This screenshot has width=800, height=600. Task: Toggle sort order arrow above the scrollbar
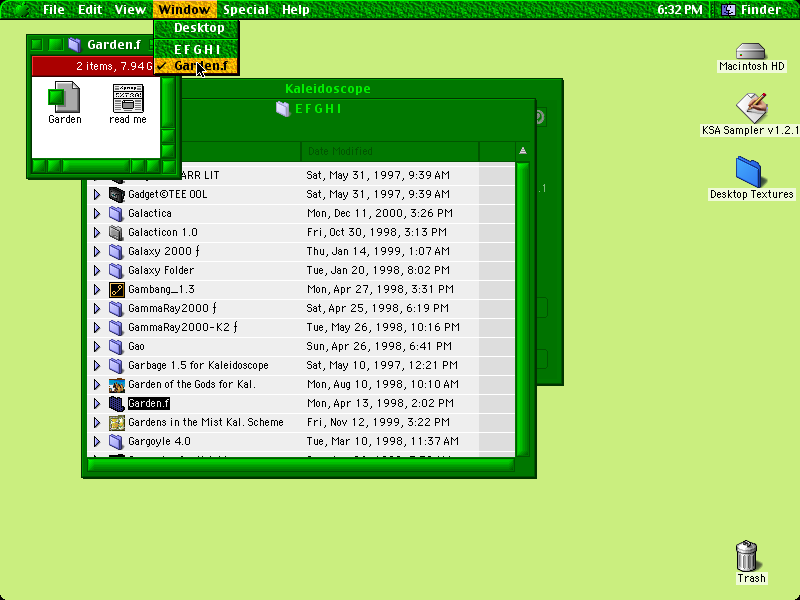click(x=522, y=151)
